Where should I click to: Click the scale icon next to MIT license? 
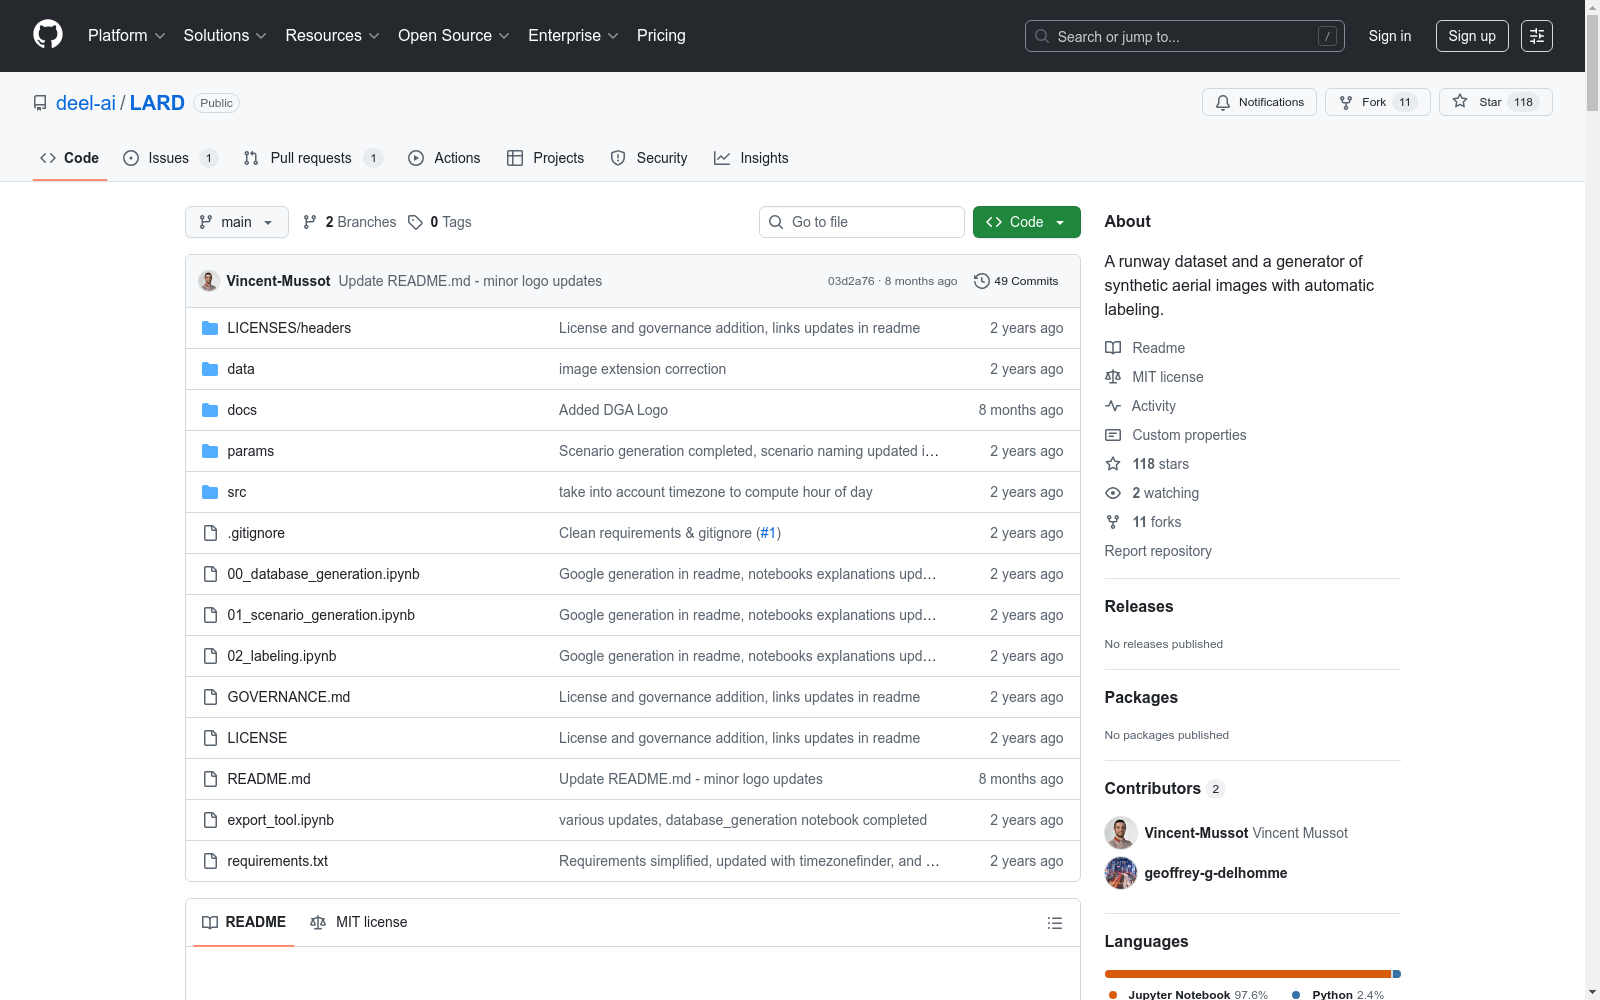pyautogui.click(x=1113, y=377)
